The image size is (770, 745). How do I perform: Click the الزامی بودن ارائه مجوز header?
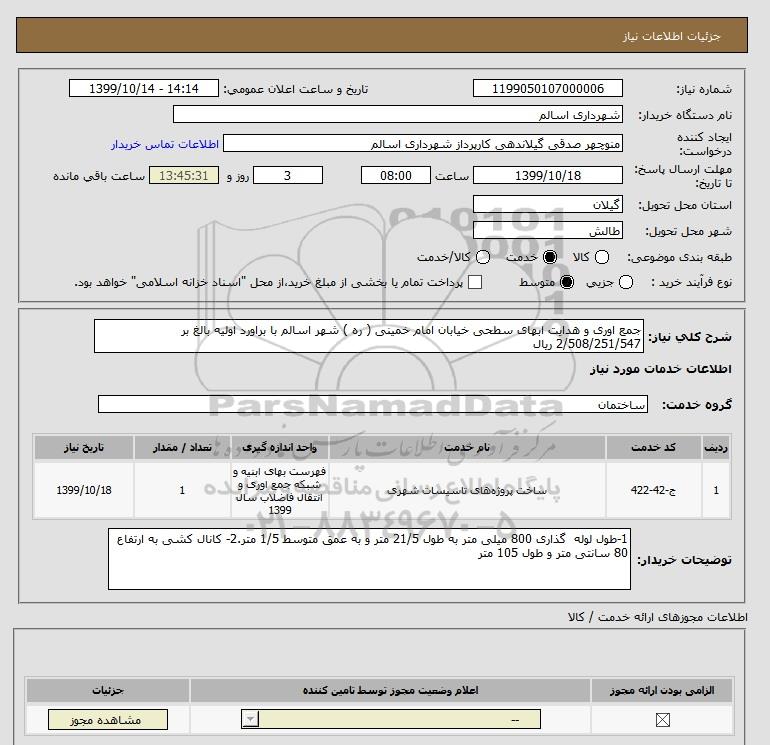click(662, 690)
